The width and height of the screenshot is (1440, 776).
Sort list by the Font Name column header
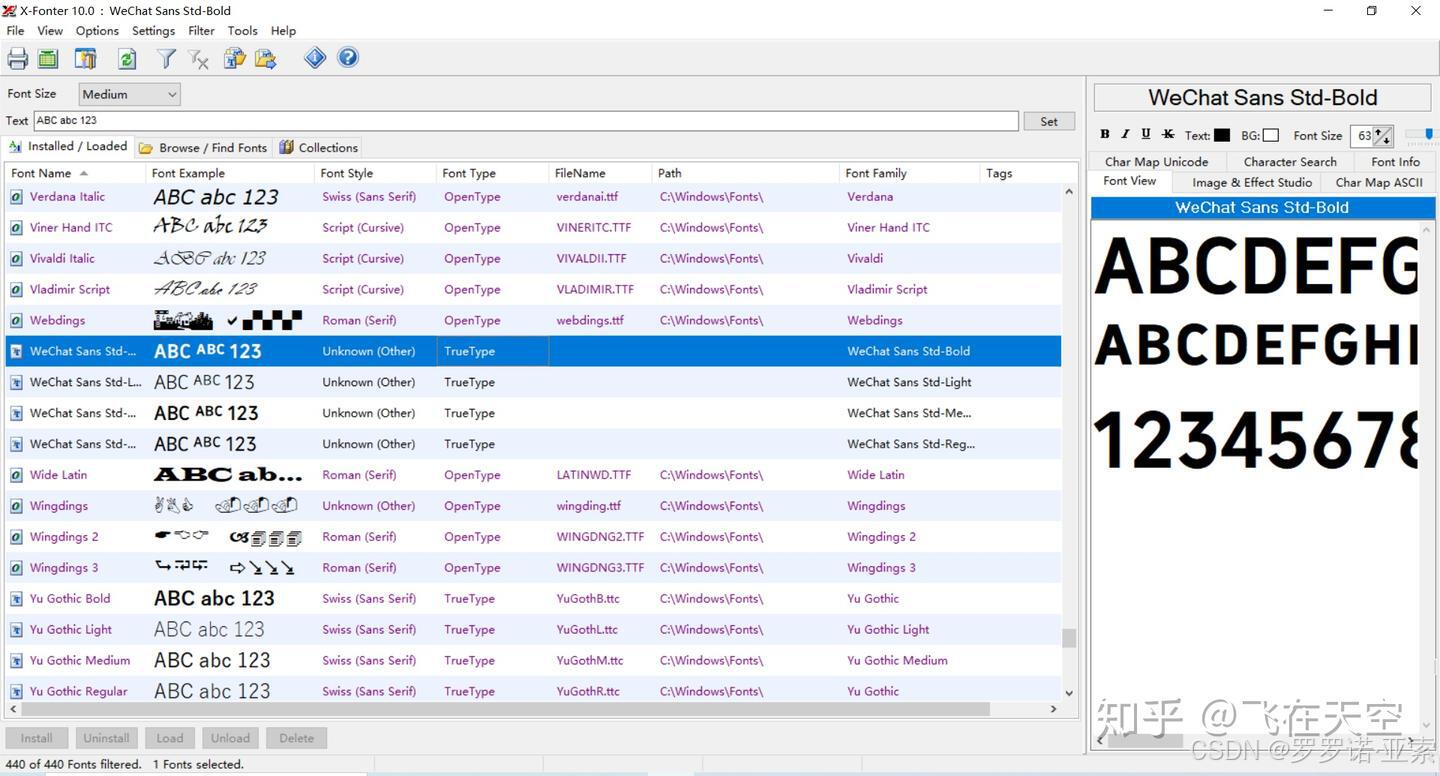click(74, 173)
